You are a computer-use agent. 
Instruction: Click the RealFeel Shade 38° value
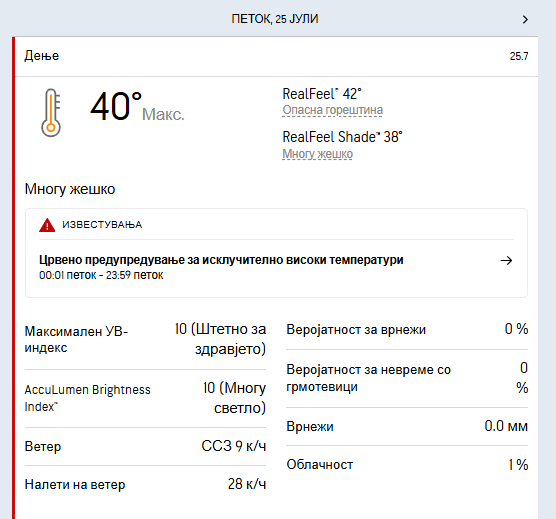[343, 137]
